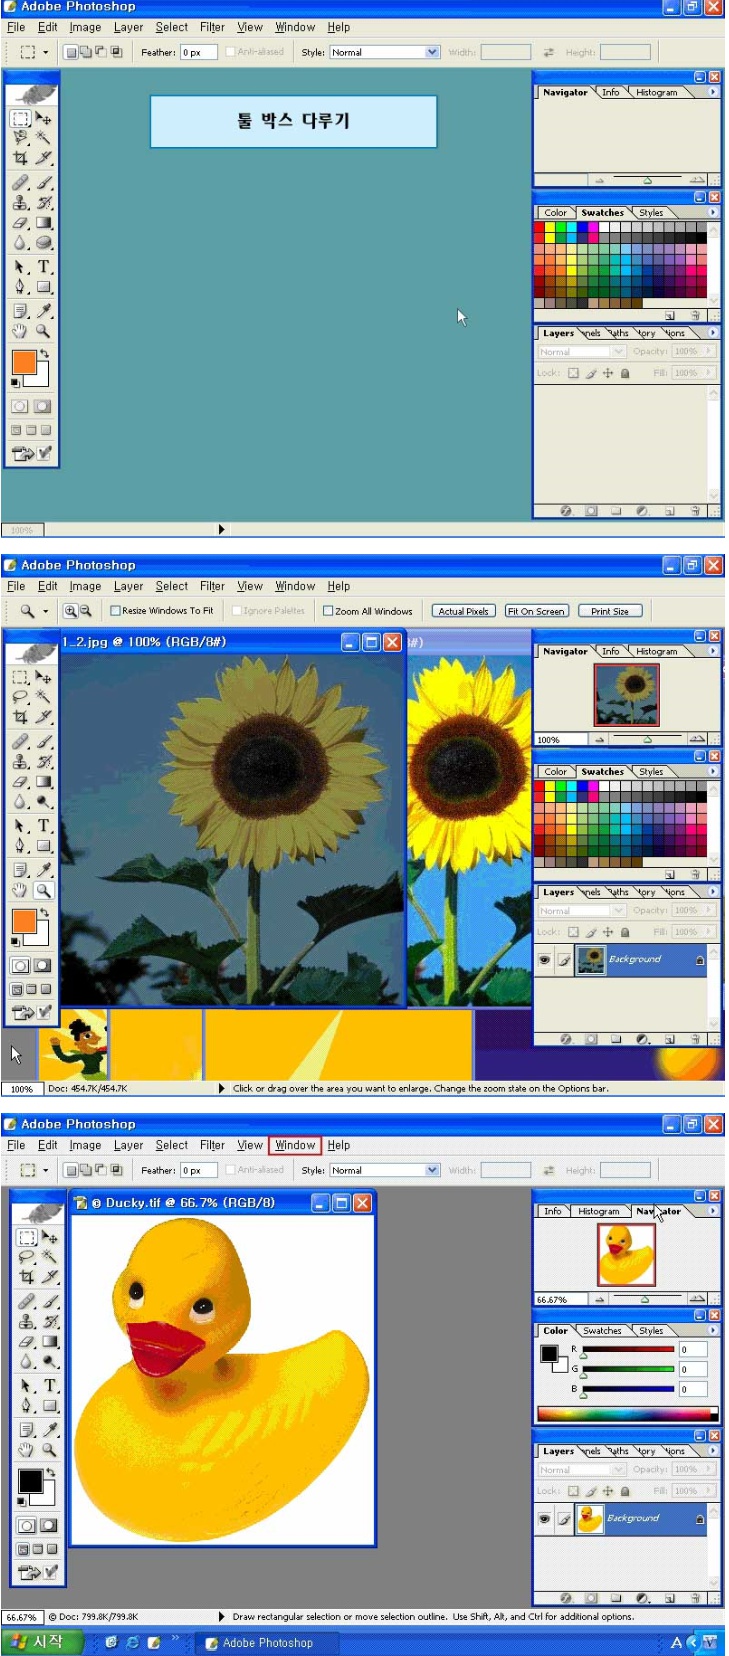Select the Hand tool beside the Ducky.tif window
Screen dimensions: 729x1656
26,1450
